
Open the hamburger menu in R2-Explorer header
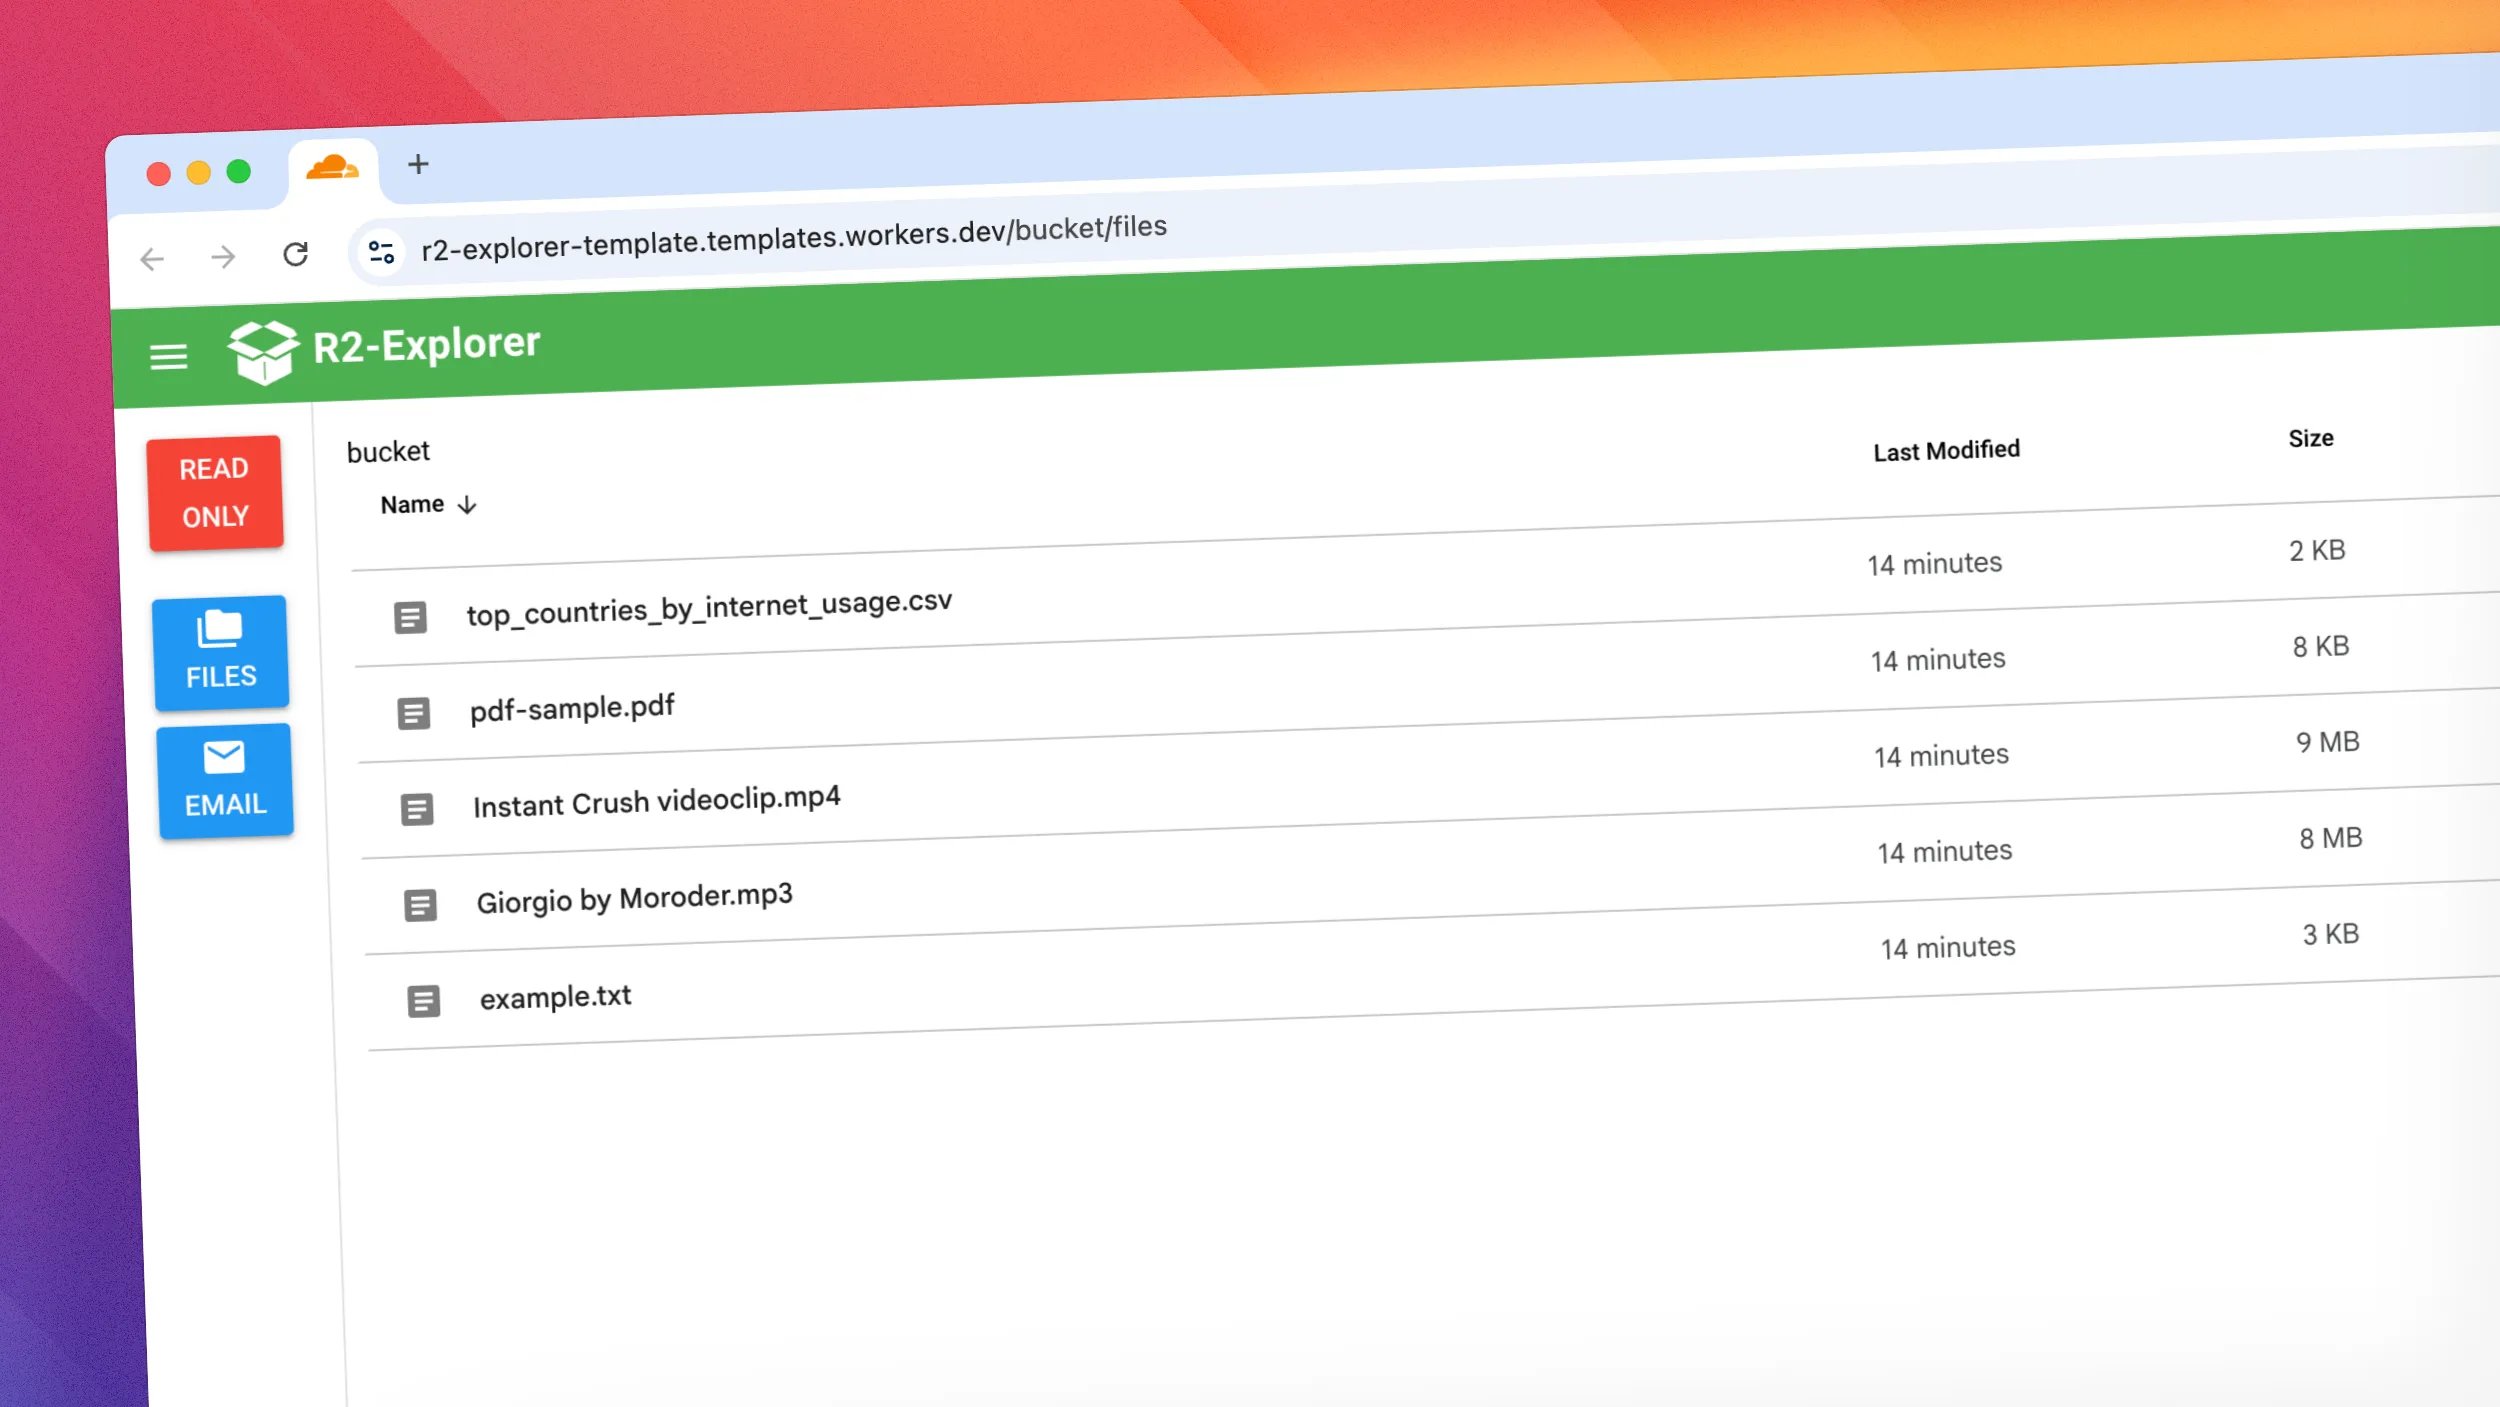[x=169, y=357]
